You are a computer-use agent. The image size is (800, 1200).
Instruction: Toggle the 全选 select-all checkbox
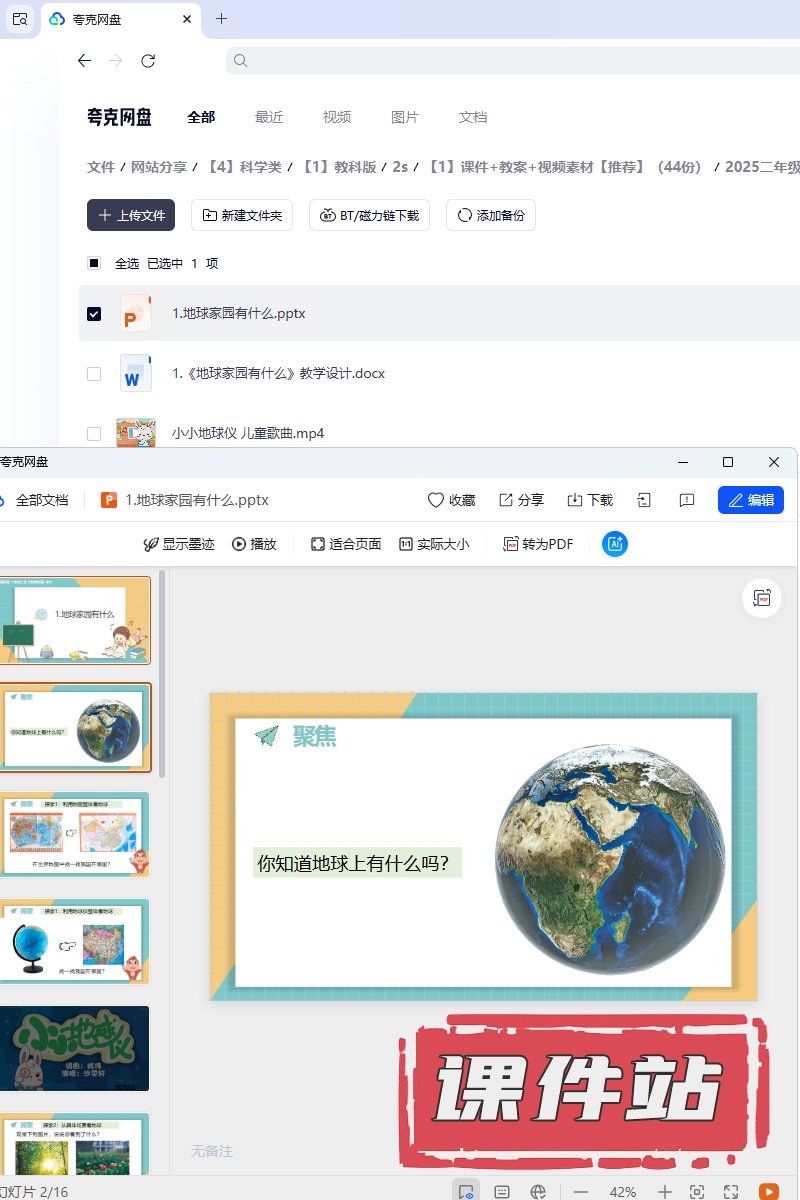[94, 263]
